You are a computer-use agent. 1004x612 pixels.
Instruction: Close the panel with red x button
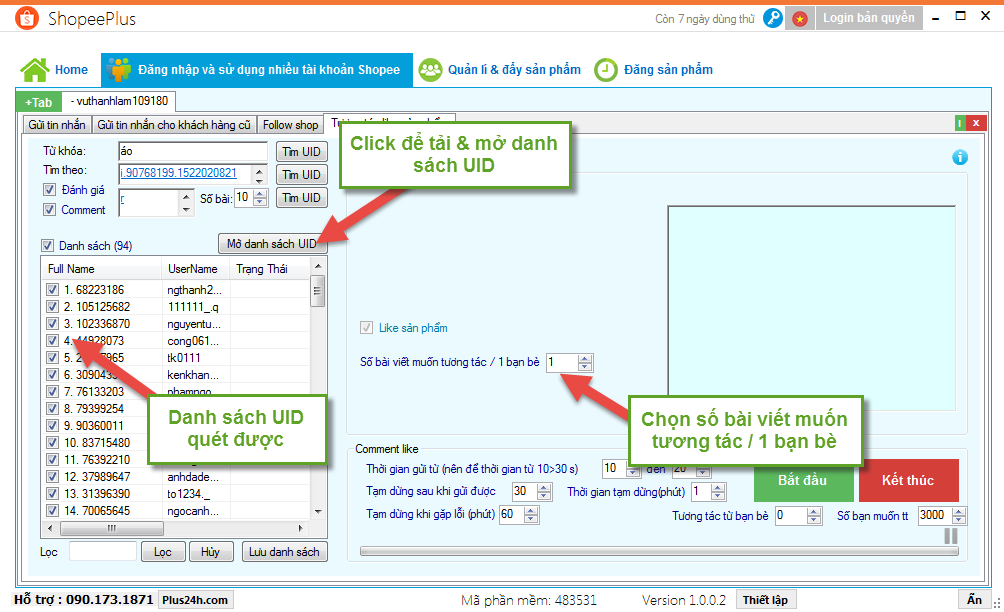[973, 124]
